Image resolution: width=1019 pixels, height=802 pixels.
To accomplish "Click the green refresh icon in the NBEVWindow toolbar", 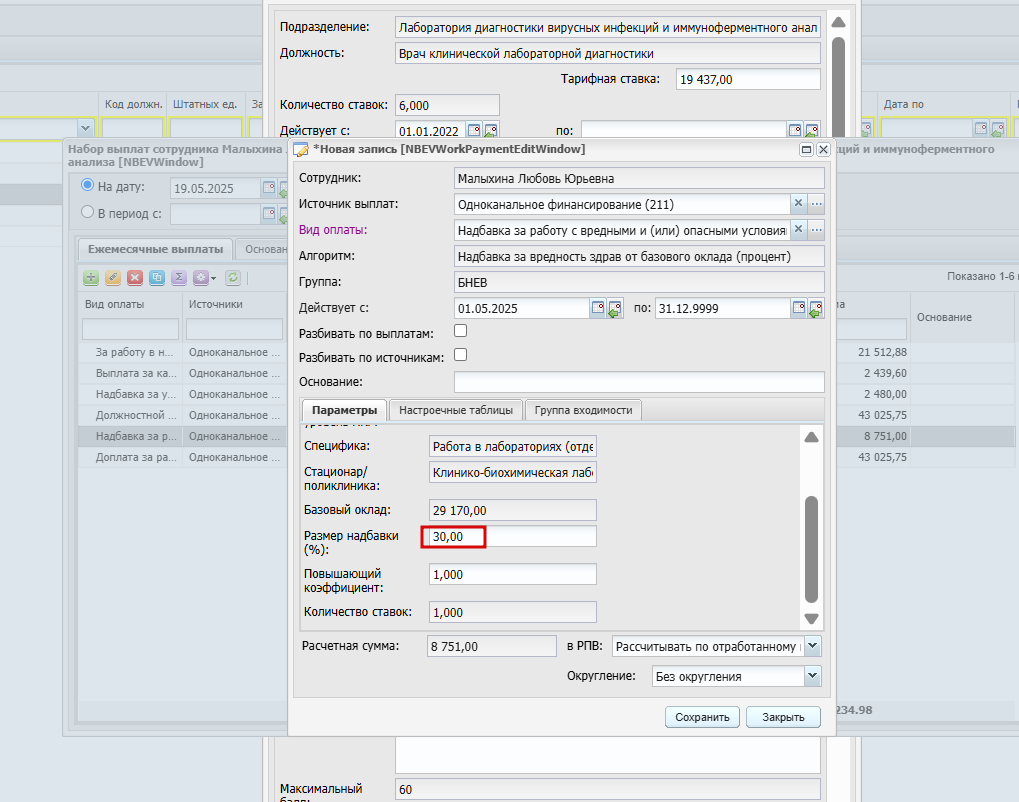I will pos(233,278).
